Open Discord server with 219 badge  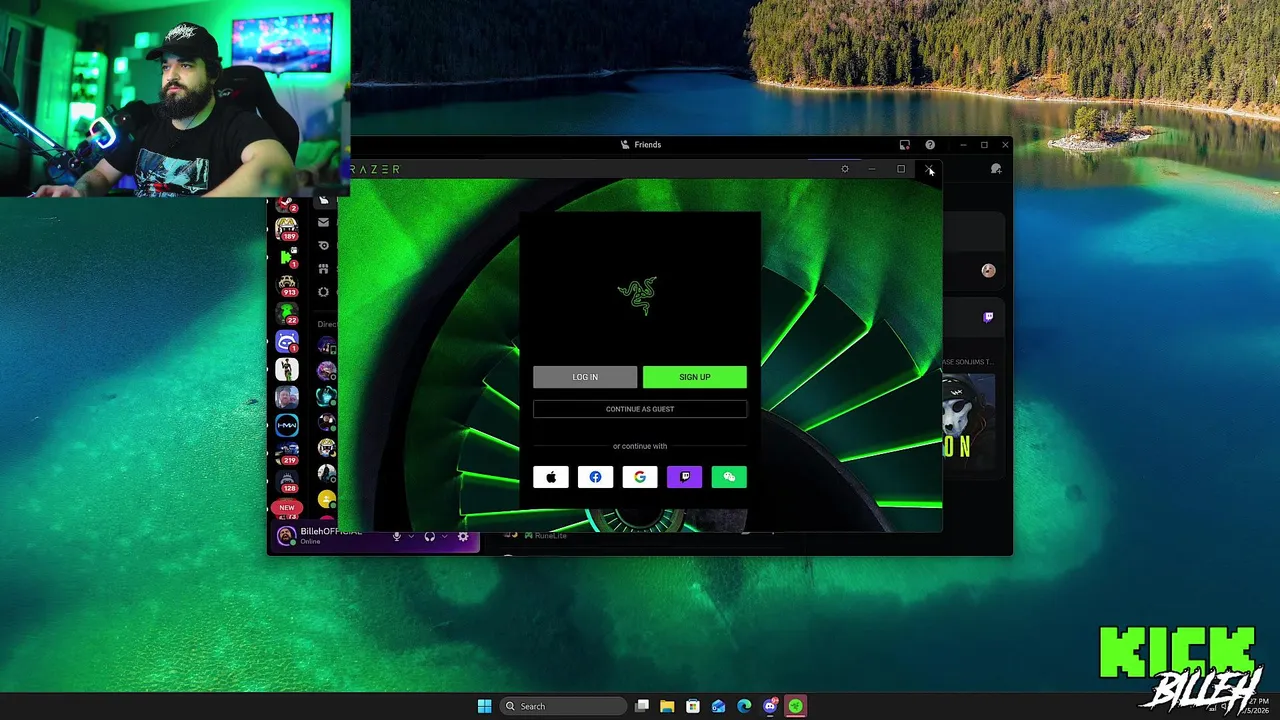(287, 453)
